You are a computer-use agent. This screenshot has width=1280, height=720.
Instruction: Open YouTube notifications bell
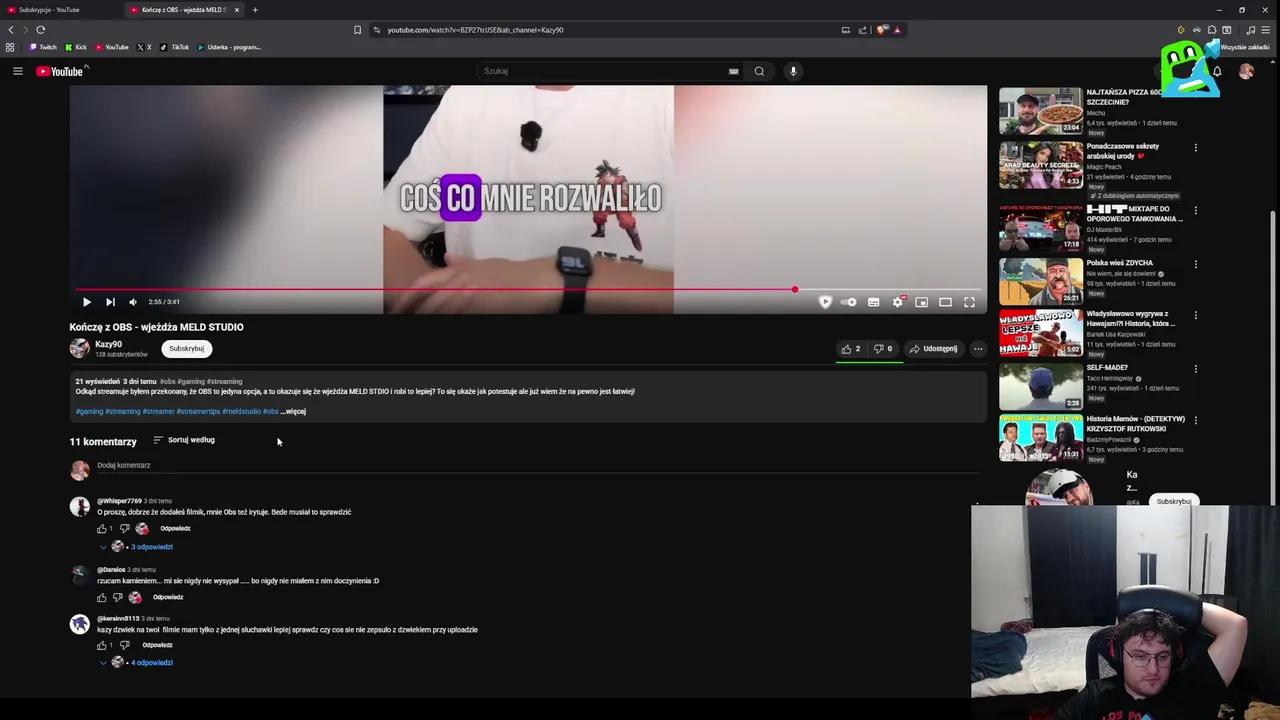pos(1217,71)
